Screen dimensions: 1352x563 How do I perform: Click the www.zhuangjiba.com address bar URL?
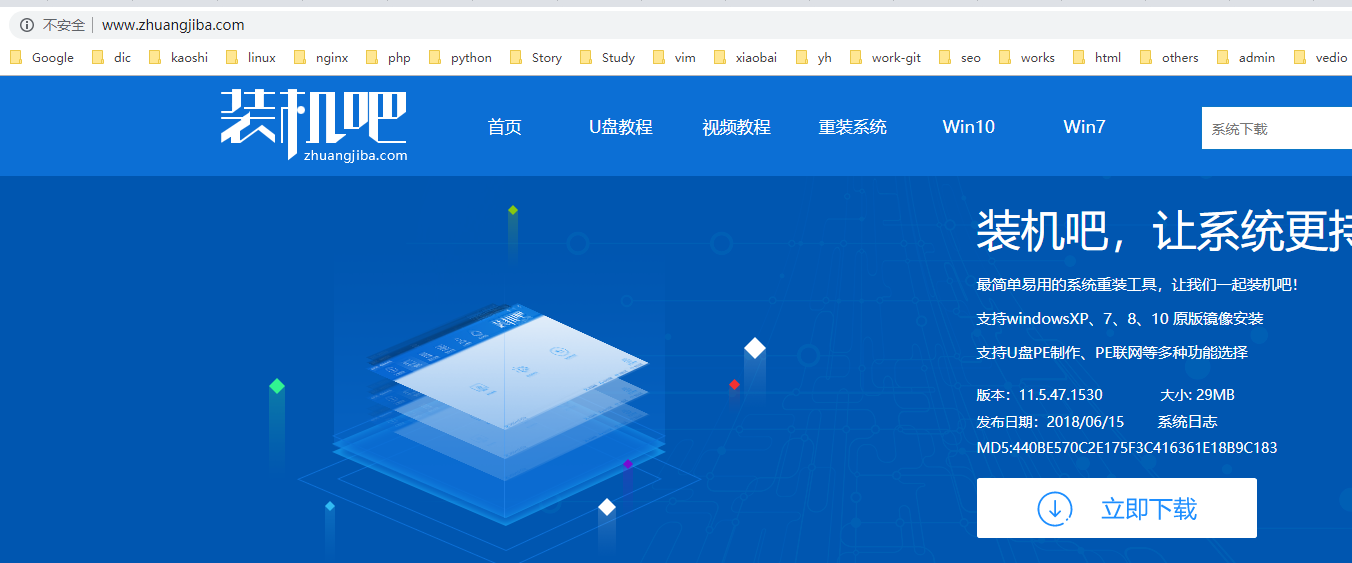coord(173,25)
